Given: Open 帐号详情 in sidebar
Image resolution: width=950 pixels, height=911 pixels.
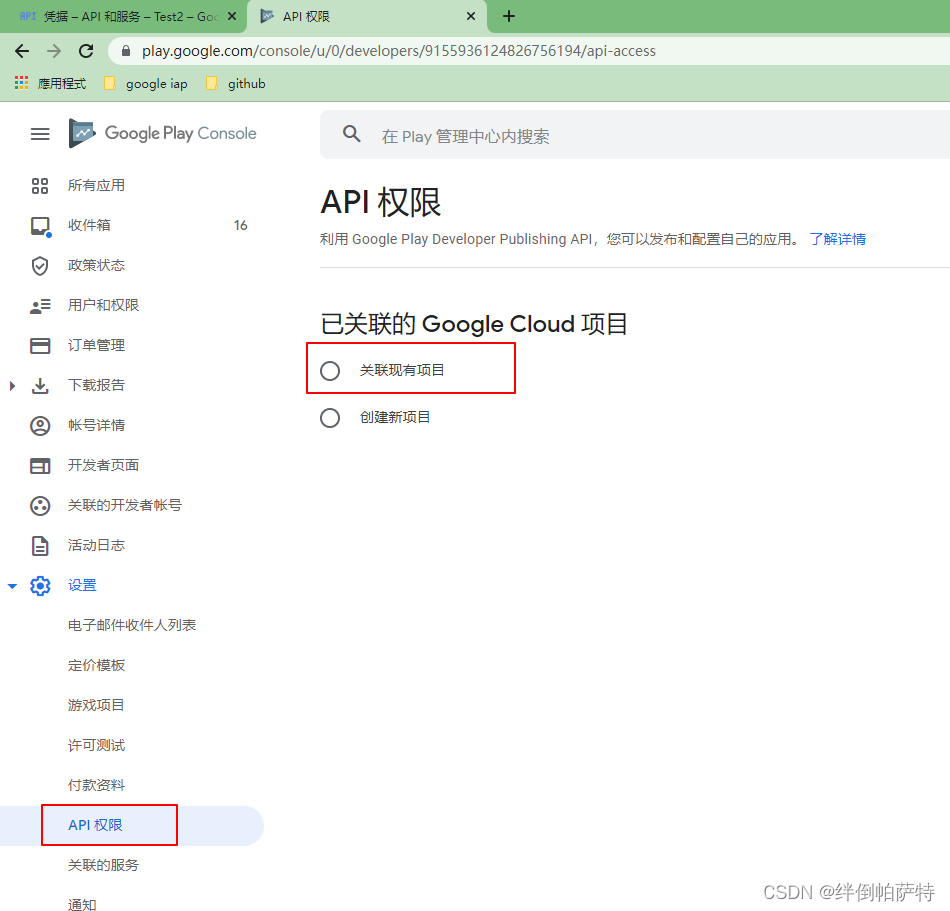Looking at the screenshot, I should point(96,425).
